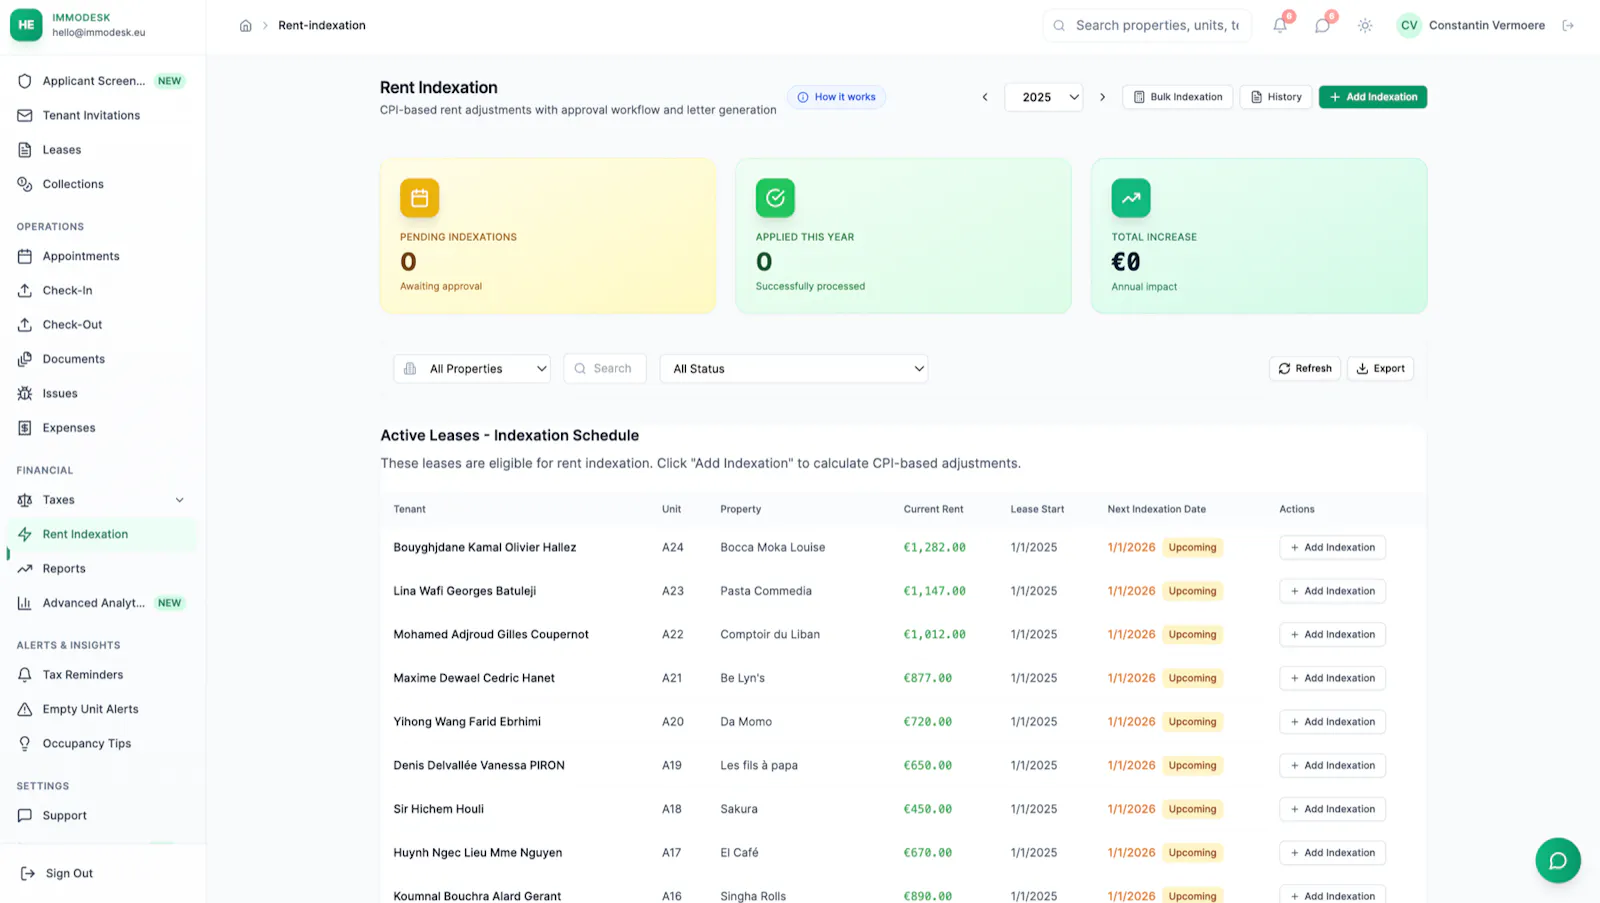Click tenant name Koumnal Bouchra Alard Gerant
The height and width of the screenshot is (903, 1600).
(477, 896)
